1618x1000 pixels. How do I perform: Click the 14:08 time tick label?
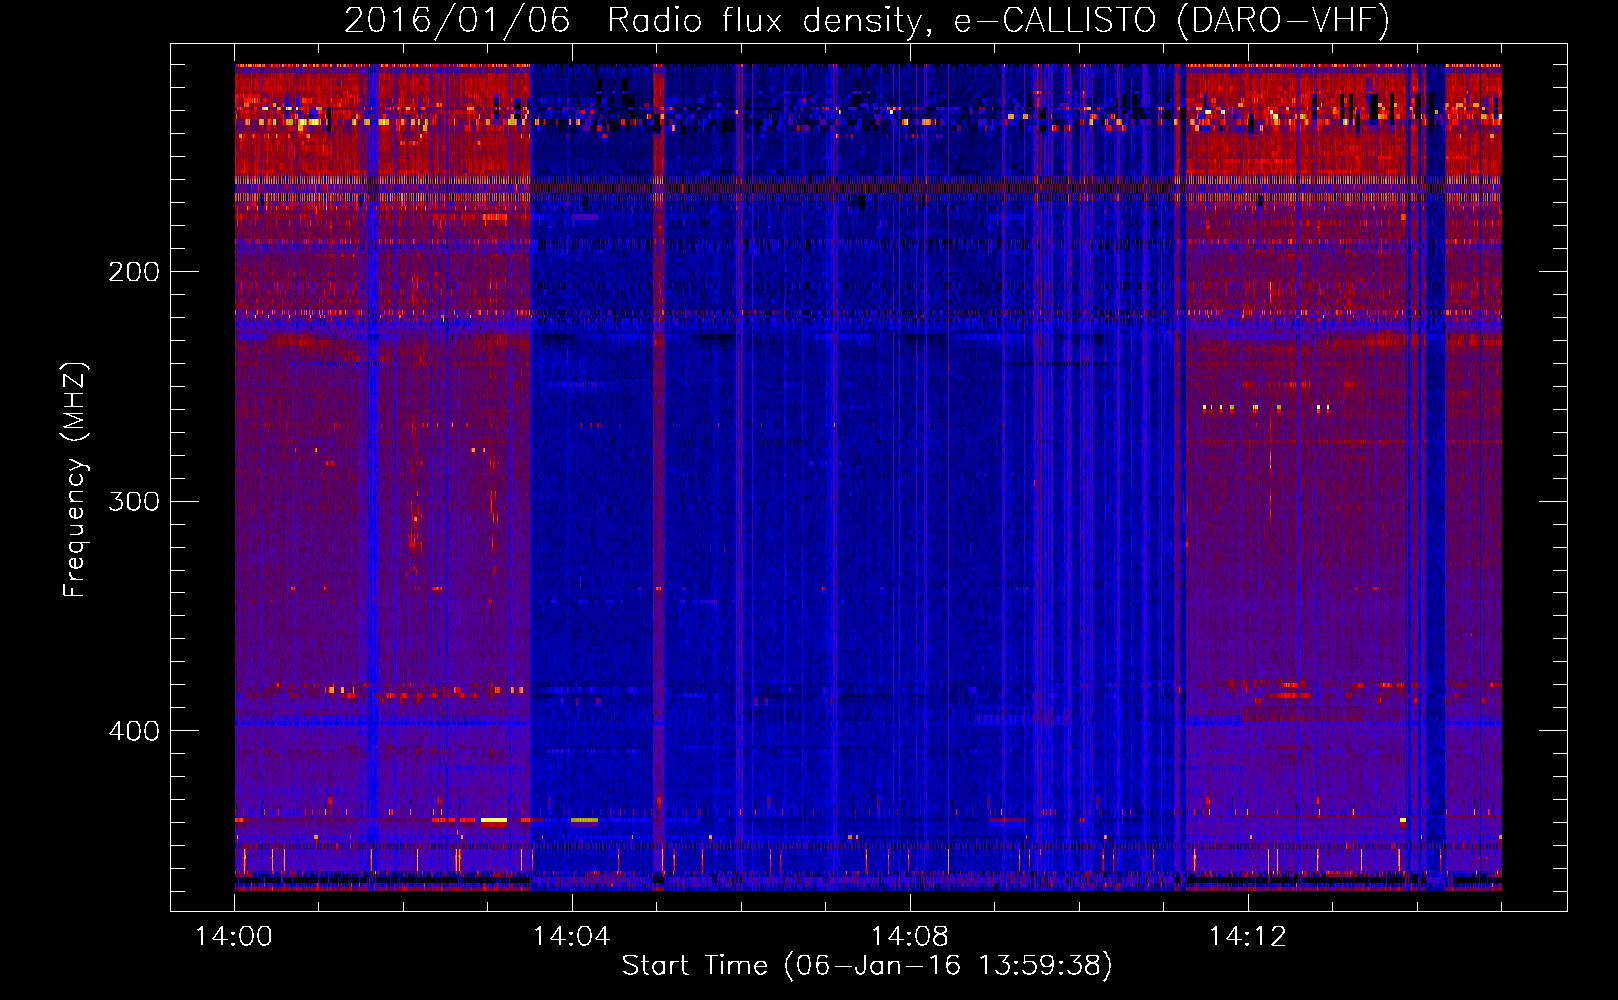910,937
